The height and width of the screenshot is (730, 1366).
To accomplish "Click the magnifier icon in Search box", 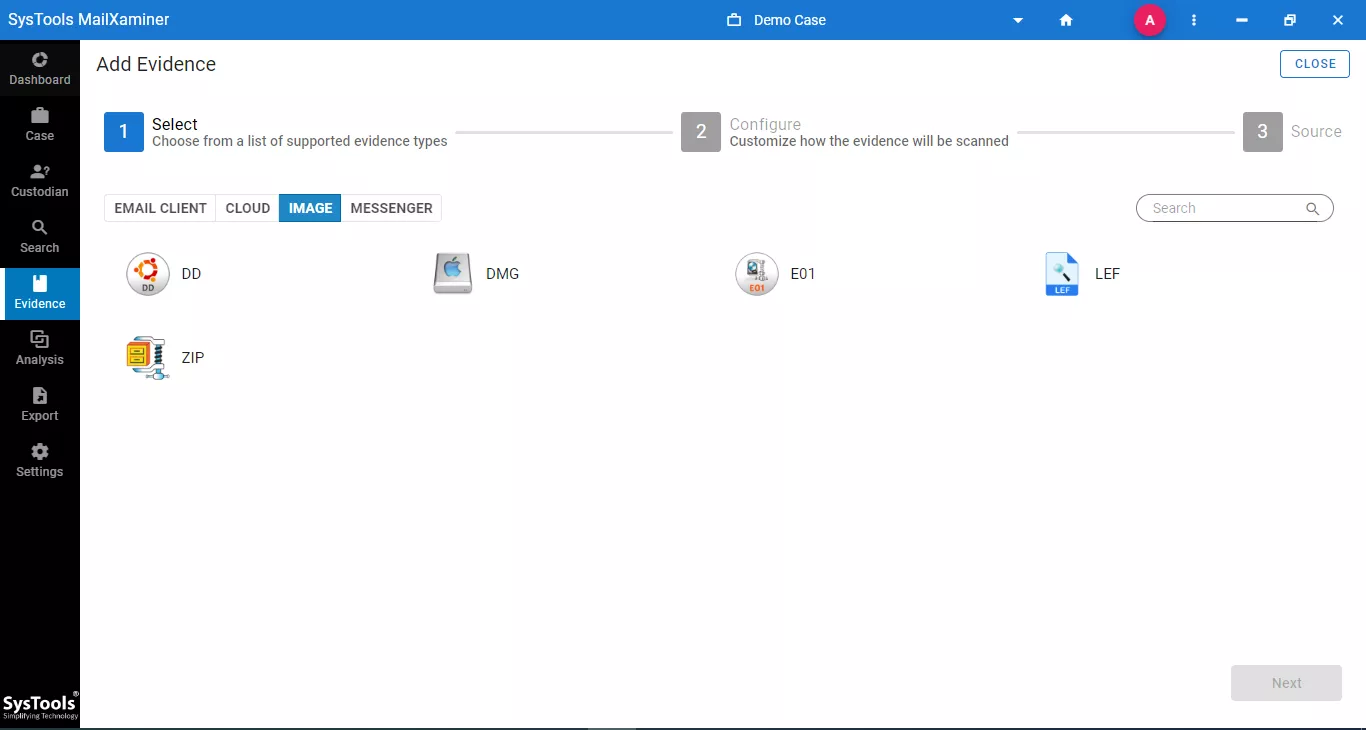I will pos(1312,209).
